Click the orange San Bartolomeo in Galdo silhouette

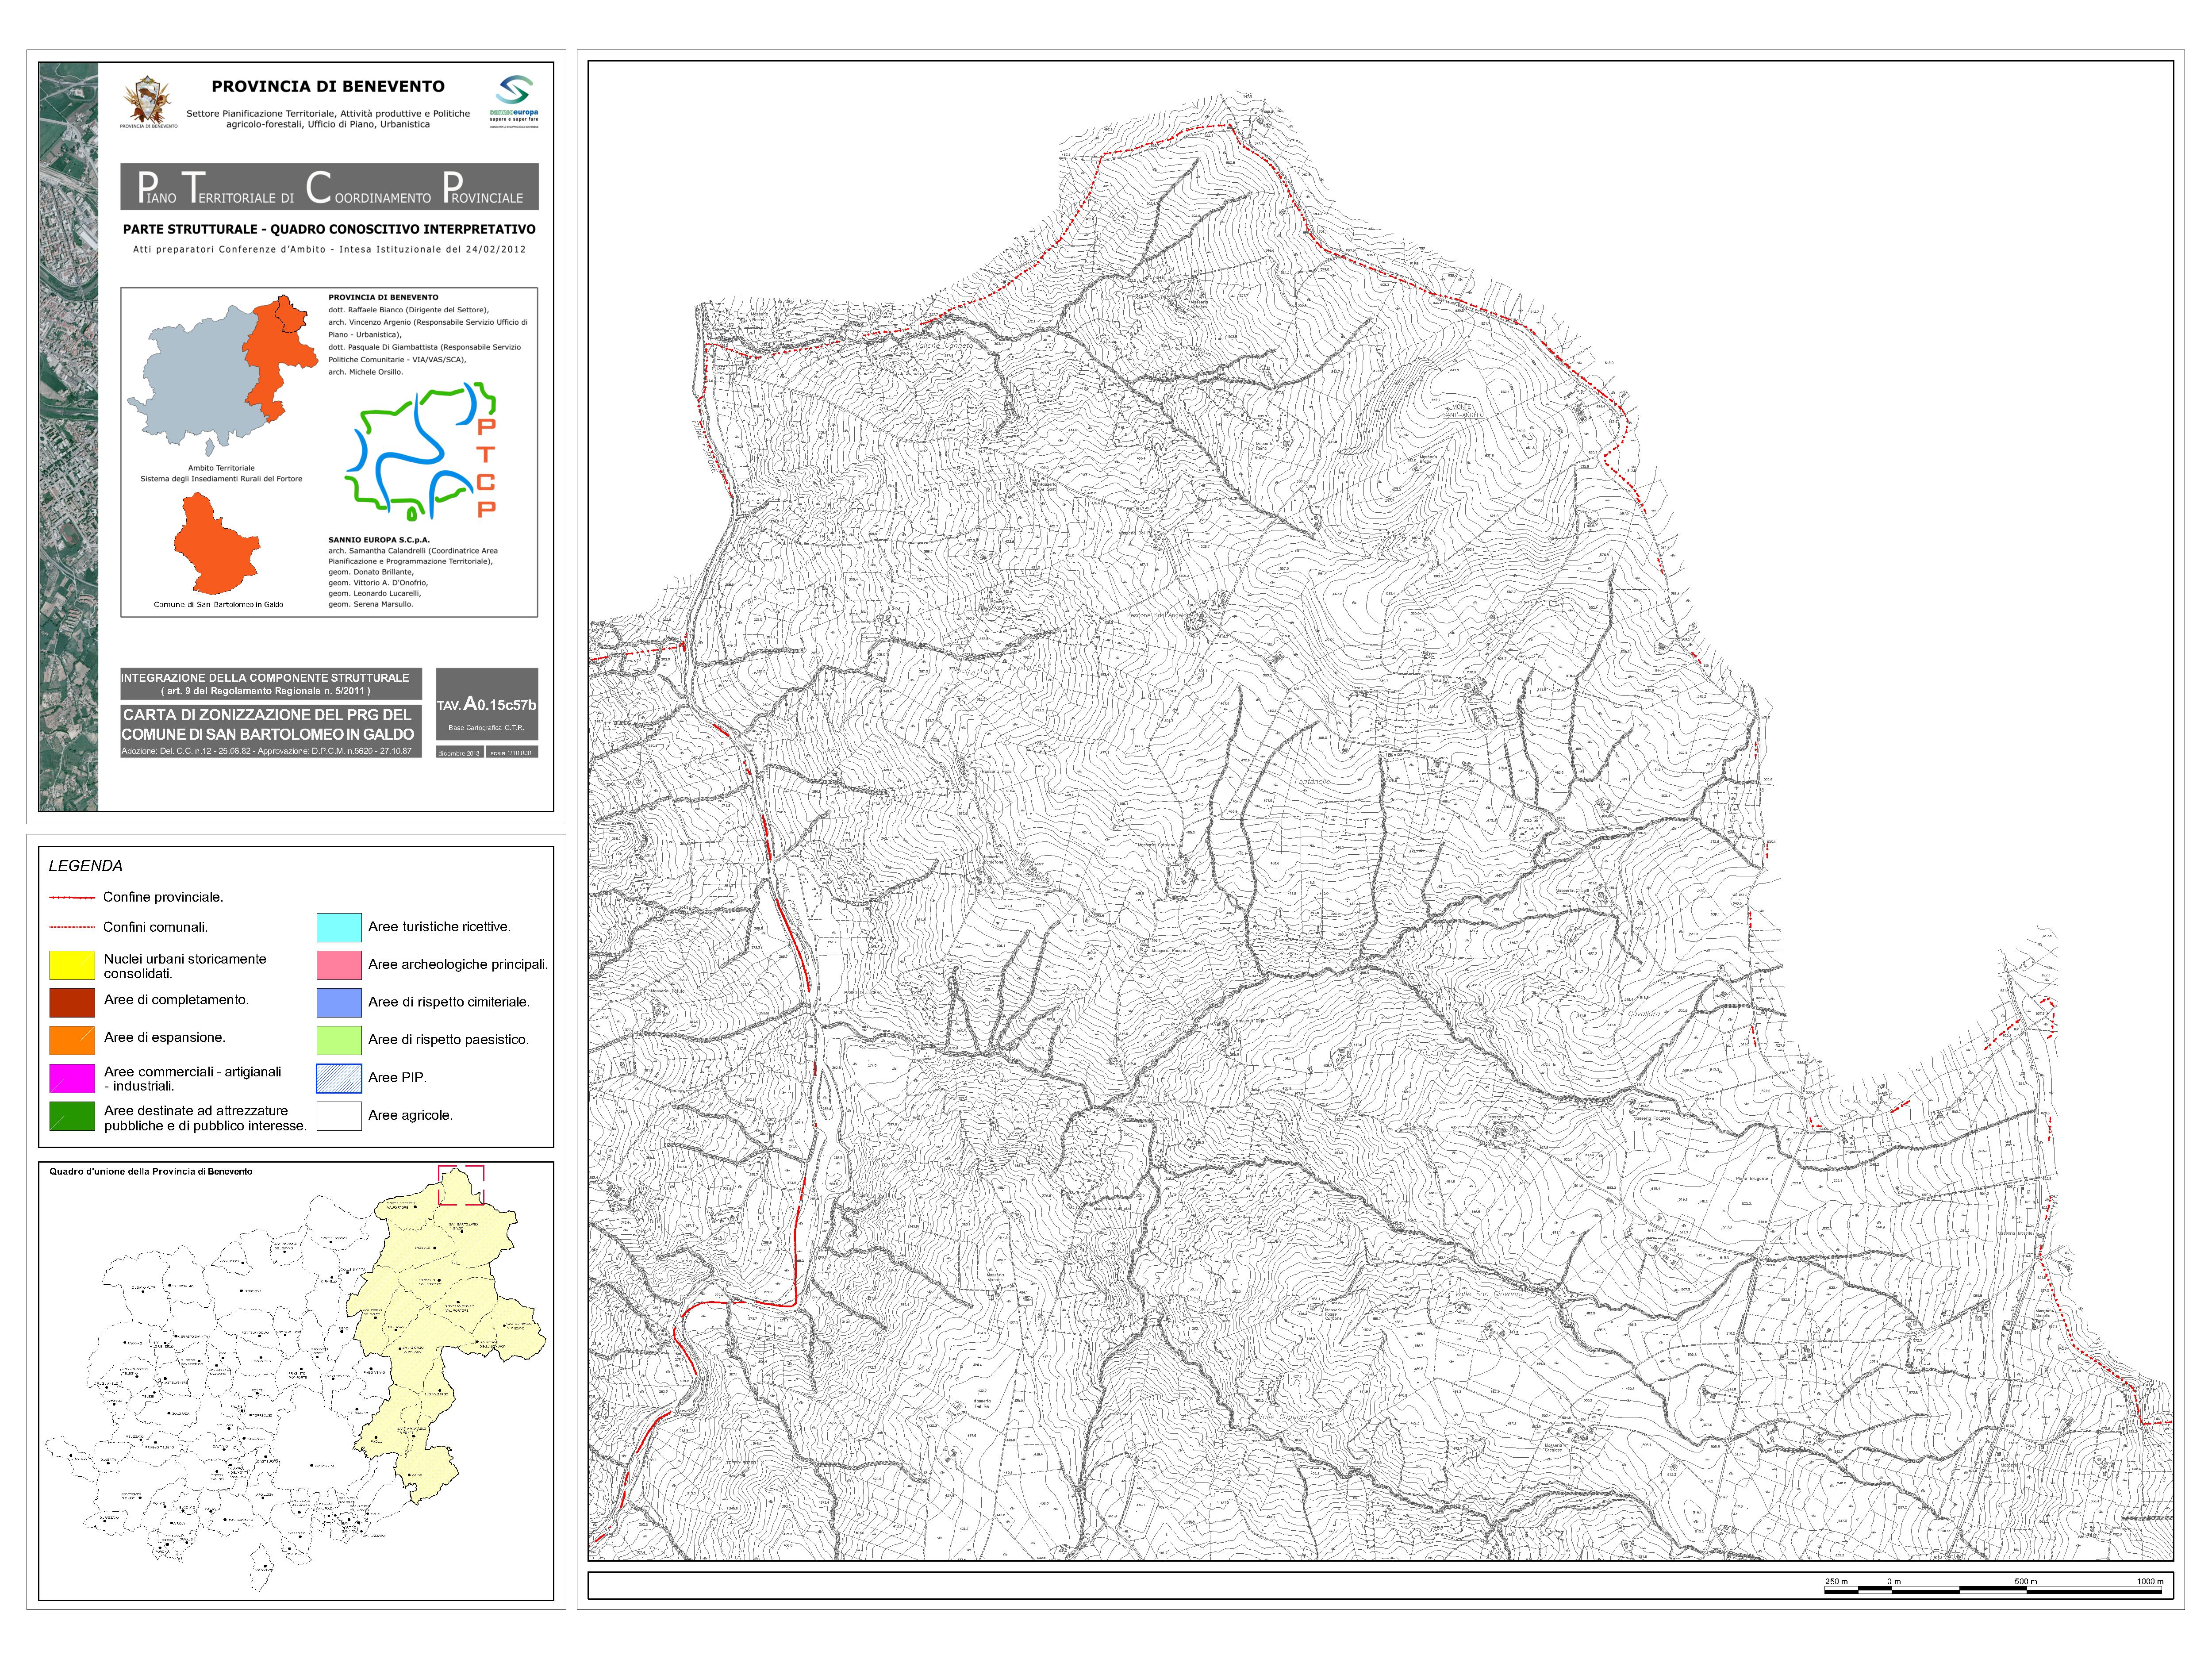pos(217,543)
